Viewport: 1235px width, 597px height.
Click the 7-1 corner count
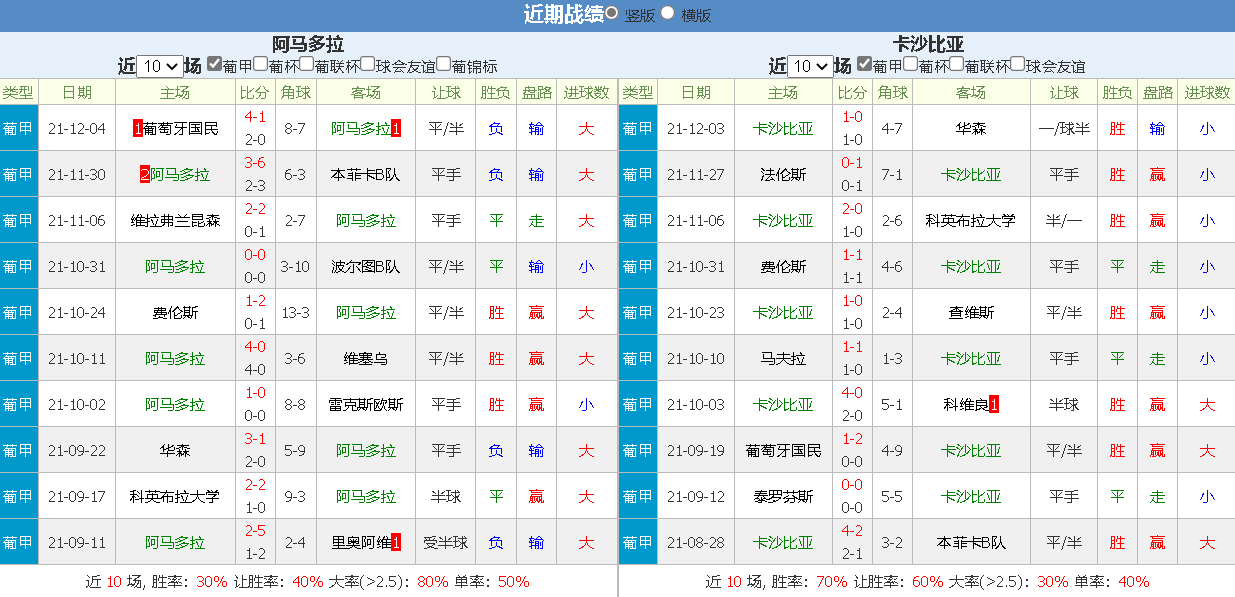pyautogui.click(x=892, y=175)
